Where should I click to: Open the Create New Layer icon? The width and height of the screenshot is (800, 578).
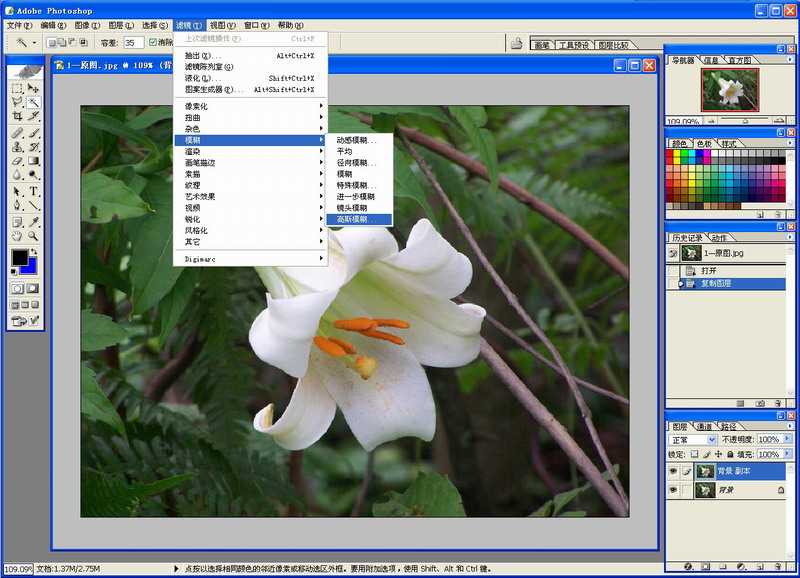[758, 567]
